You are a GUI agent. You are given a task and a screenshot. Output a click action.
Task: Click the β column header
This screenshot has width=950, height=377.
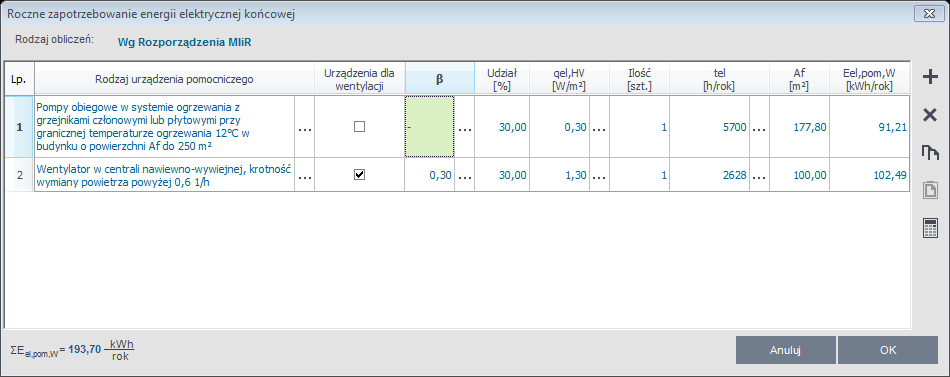pyautogui.click(x=440, y=78)
